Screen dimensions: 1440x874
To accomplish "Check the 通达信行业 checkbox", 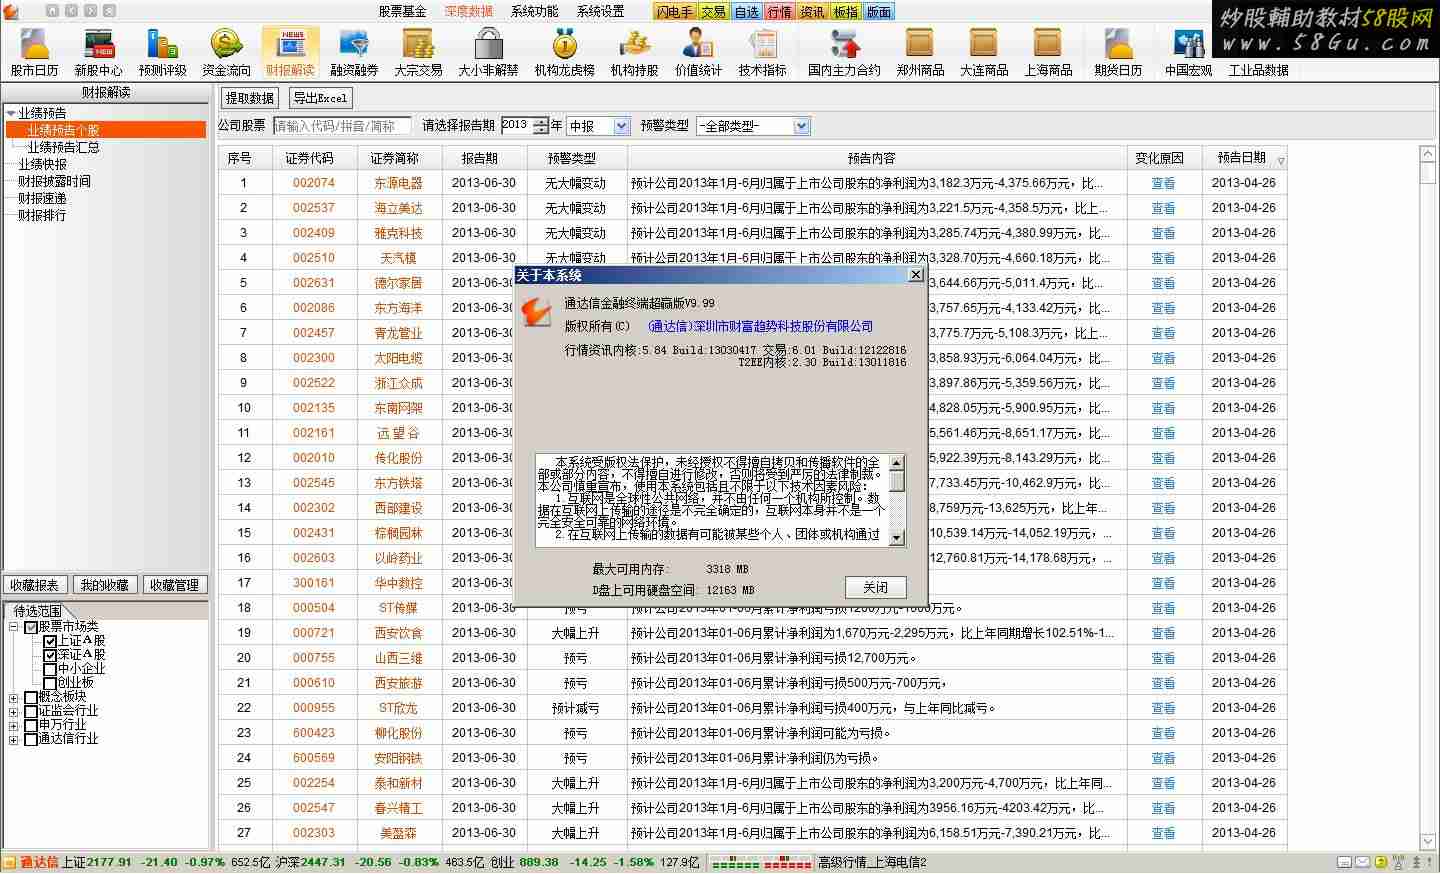I will 31,739.
